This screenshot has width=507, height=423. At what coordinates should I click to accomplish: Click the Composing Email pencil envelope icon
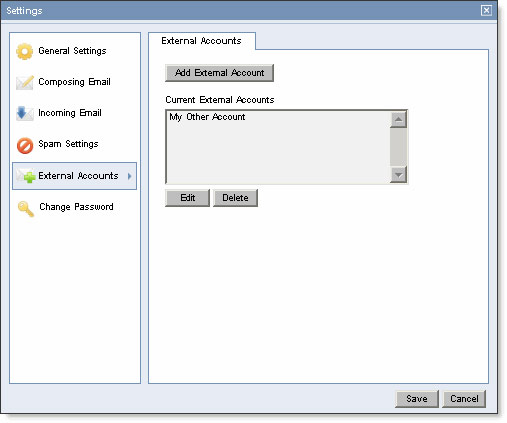tap(25, 82)
